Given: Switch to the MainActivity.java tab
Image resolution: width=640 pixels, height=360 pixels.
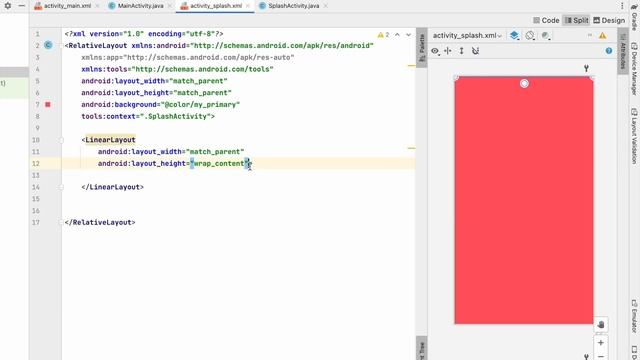Looking at the screenshot, I should click(x=140, y=6).
